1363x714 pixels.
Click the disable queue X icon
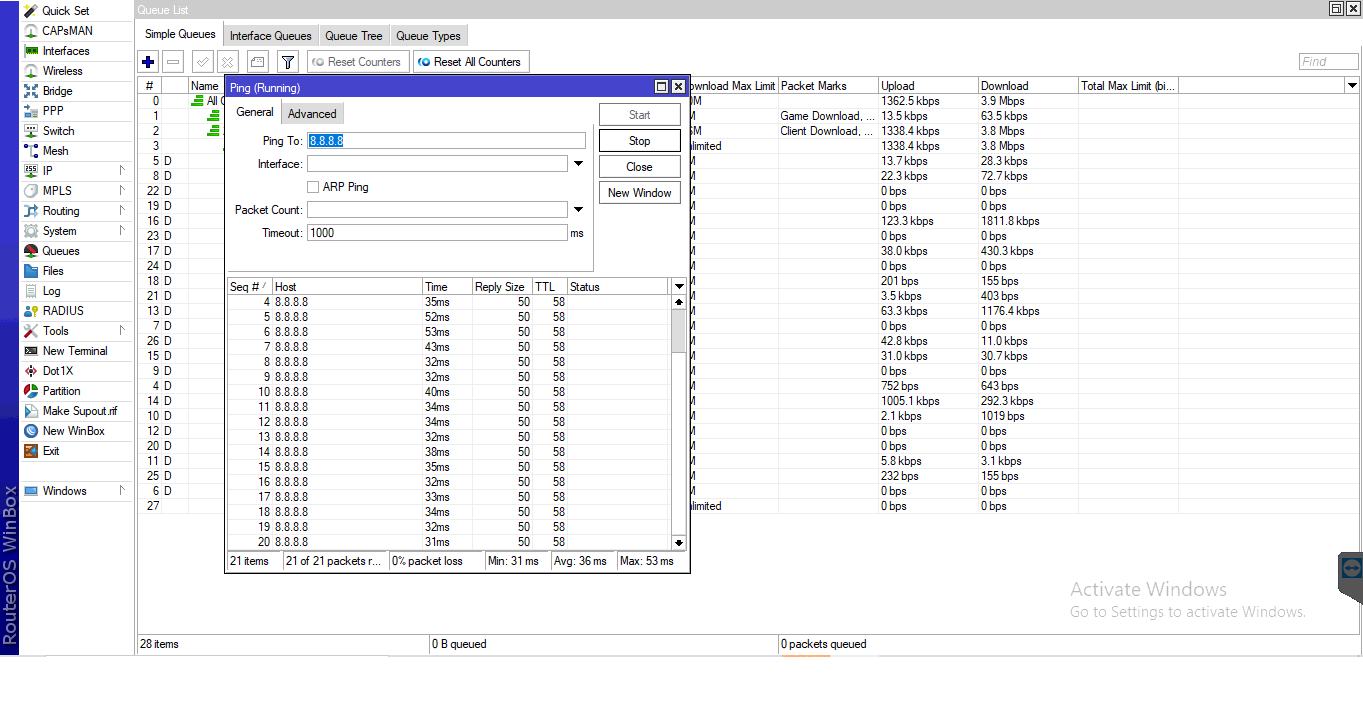227,62
